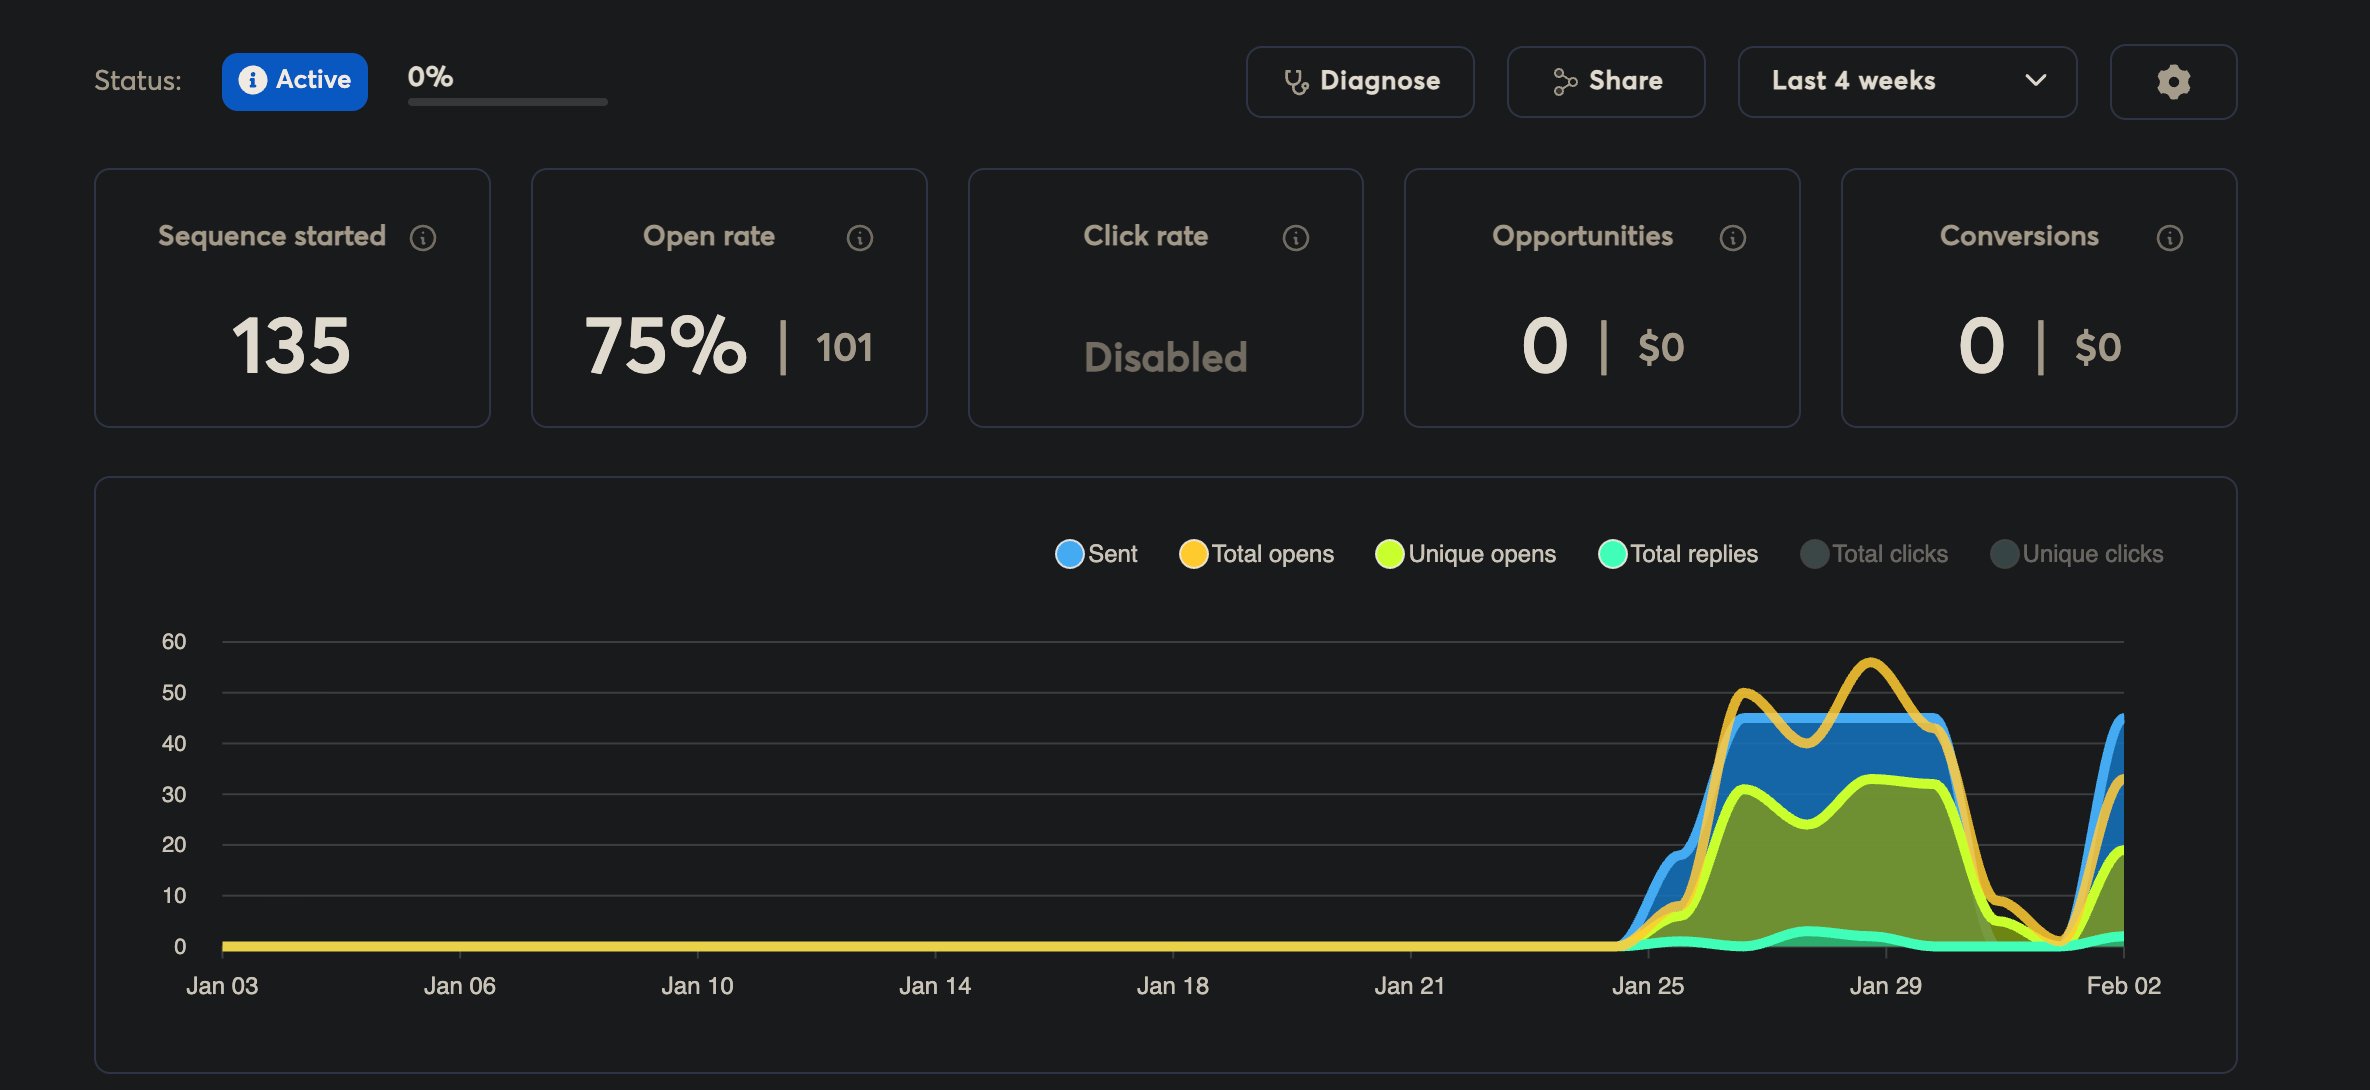Open settings via the gear icon
The height and width of the screenshot is (1090, 2370).
(2173, 82)
